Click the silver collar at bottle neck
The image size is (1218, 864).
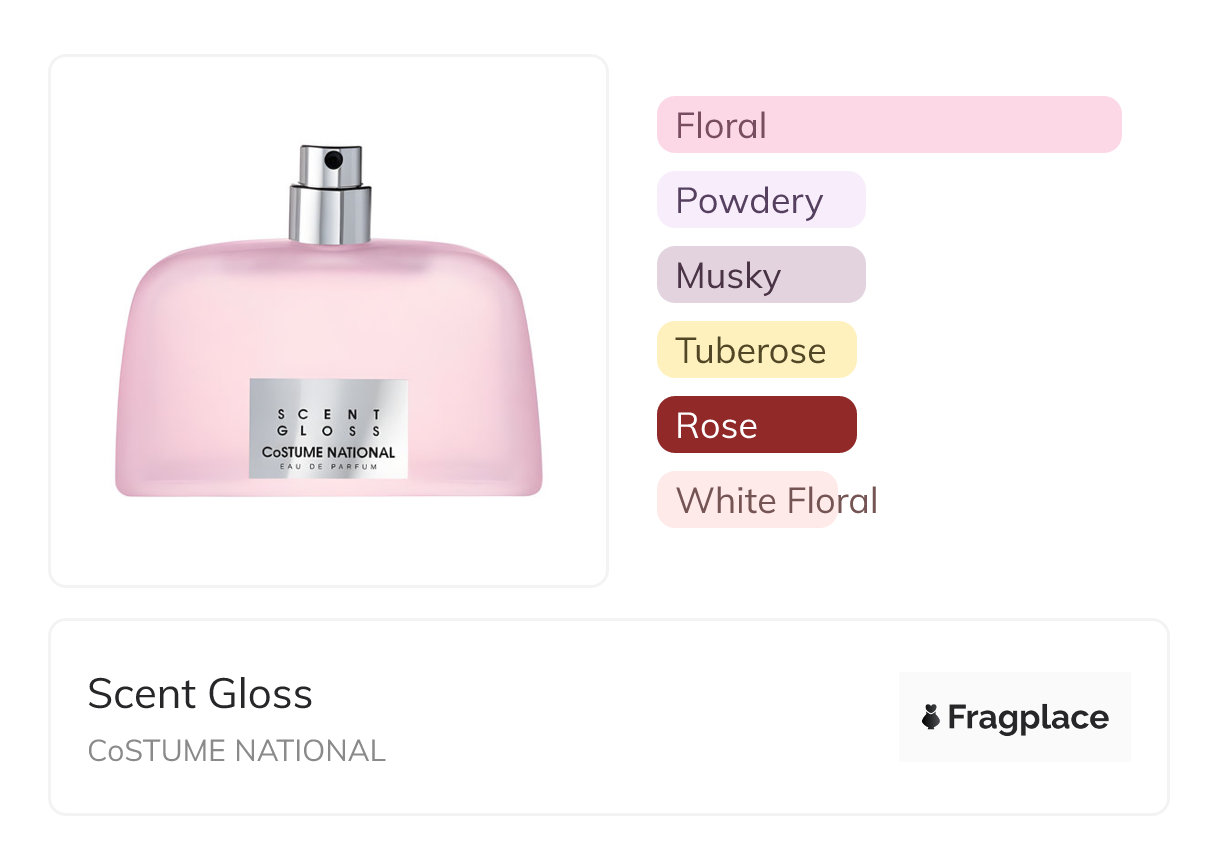click(x=329, y=213)
